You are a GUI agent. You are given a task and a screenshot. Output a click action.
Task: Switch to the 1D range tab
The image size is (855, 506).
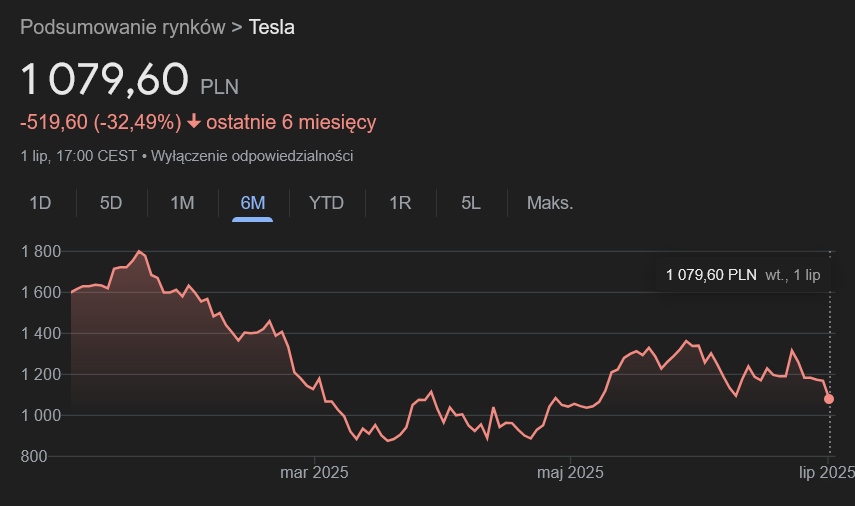(x=40, y=203)
